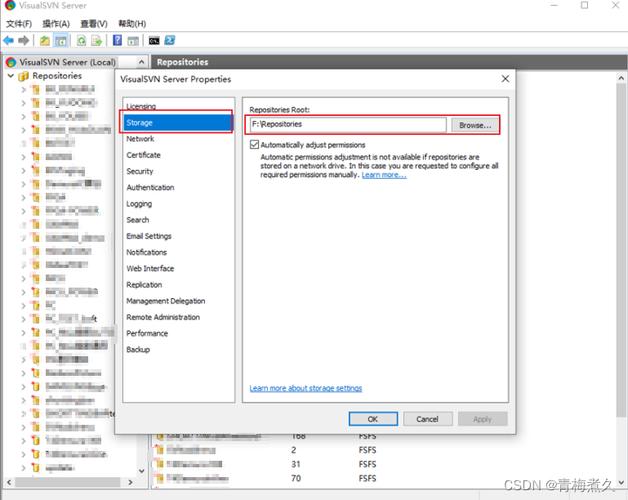This screenshot has height=500, width=628.
Task: Open Learn more about storage settings link
Action: click(x=306, y=388)
